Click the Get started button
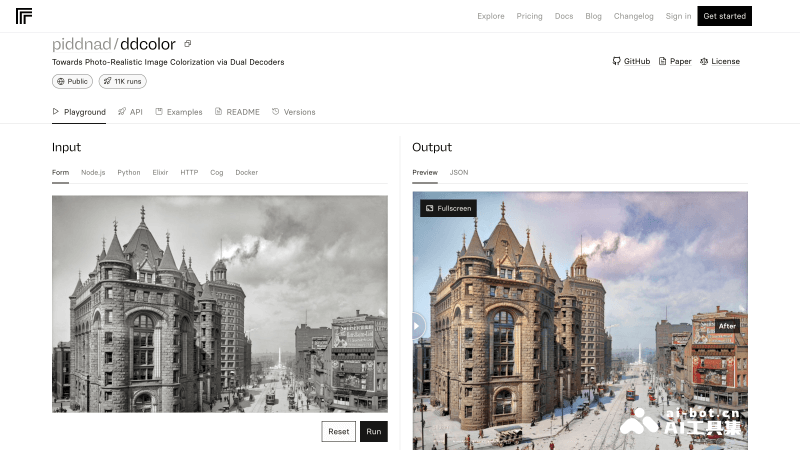Viewport: 800px width, 450px height. pyautogui.click(x=724, y=16)
